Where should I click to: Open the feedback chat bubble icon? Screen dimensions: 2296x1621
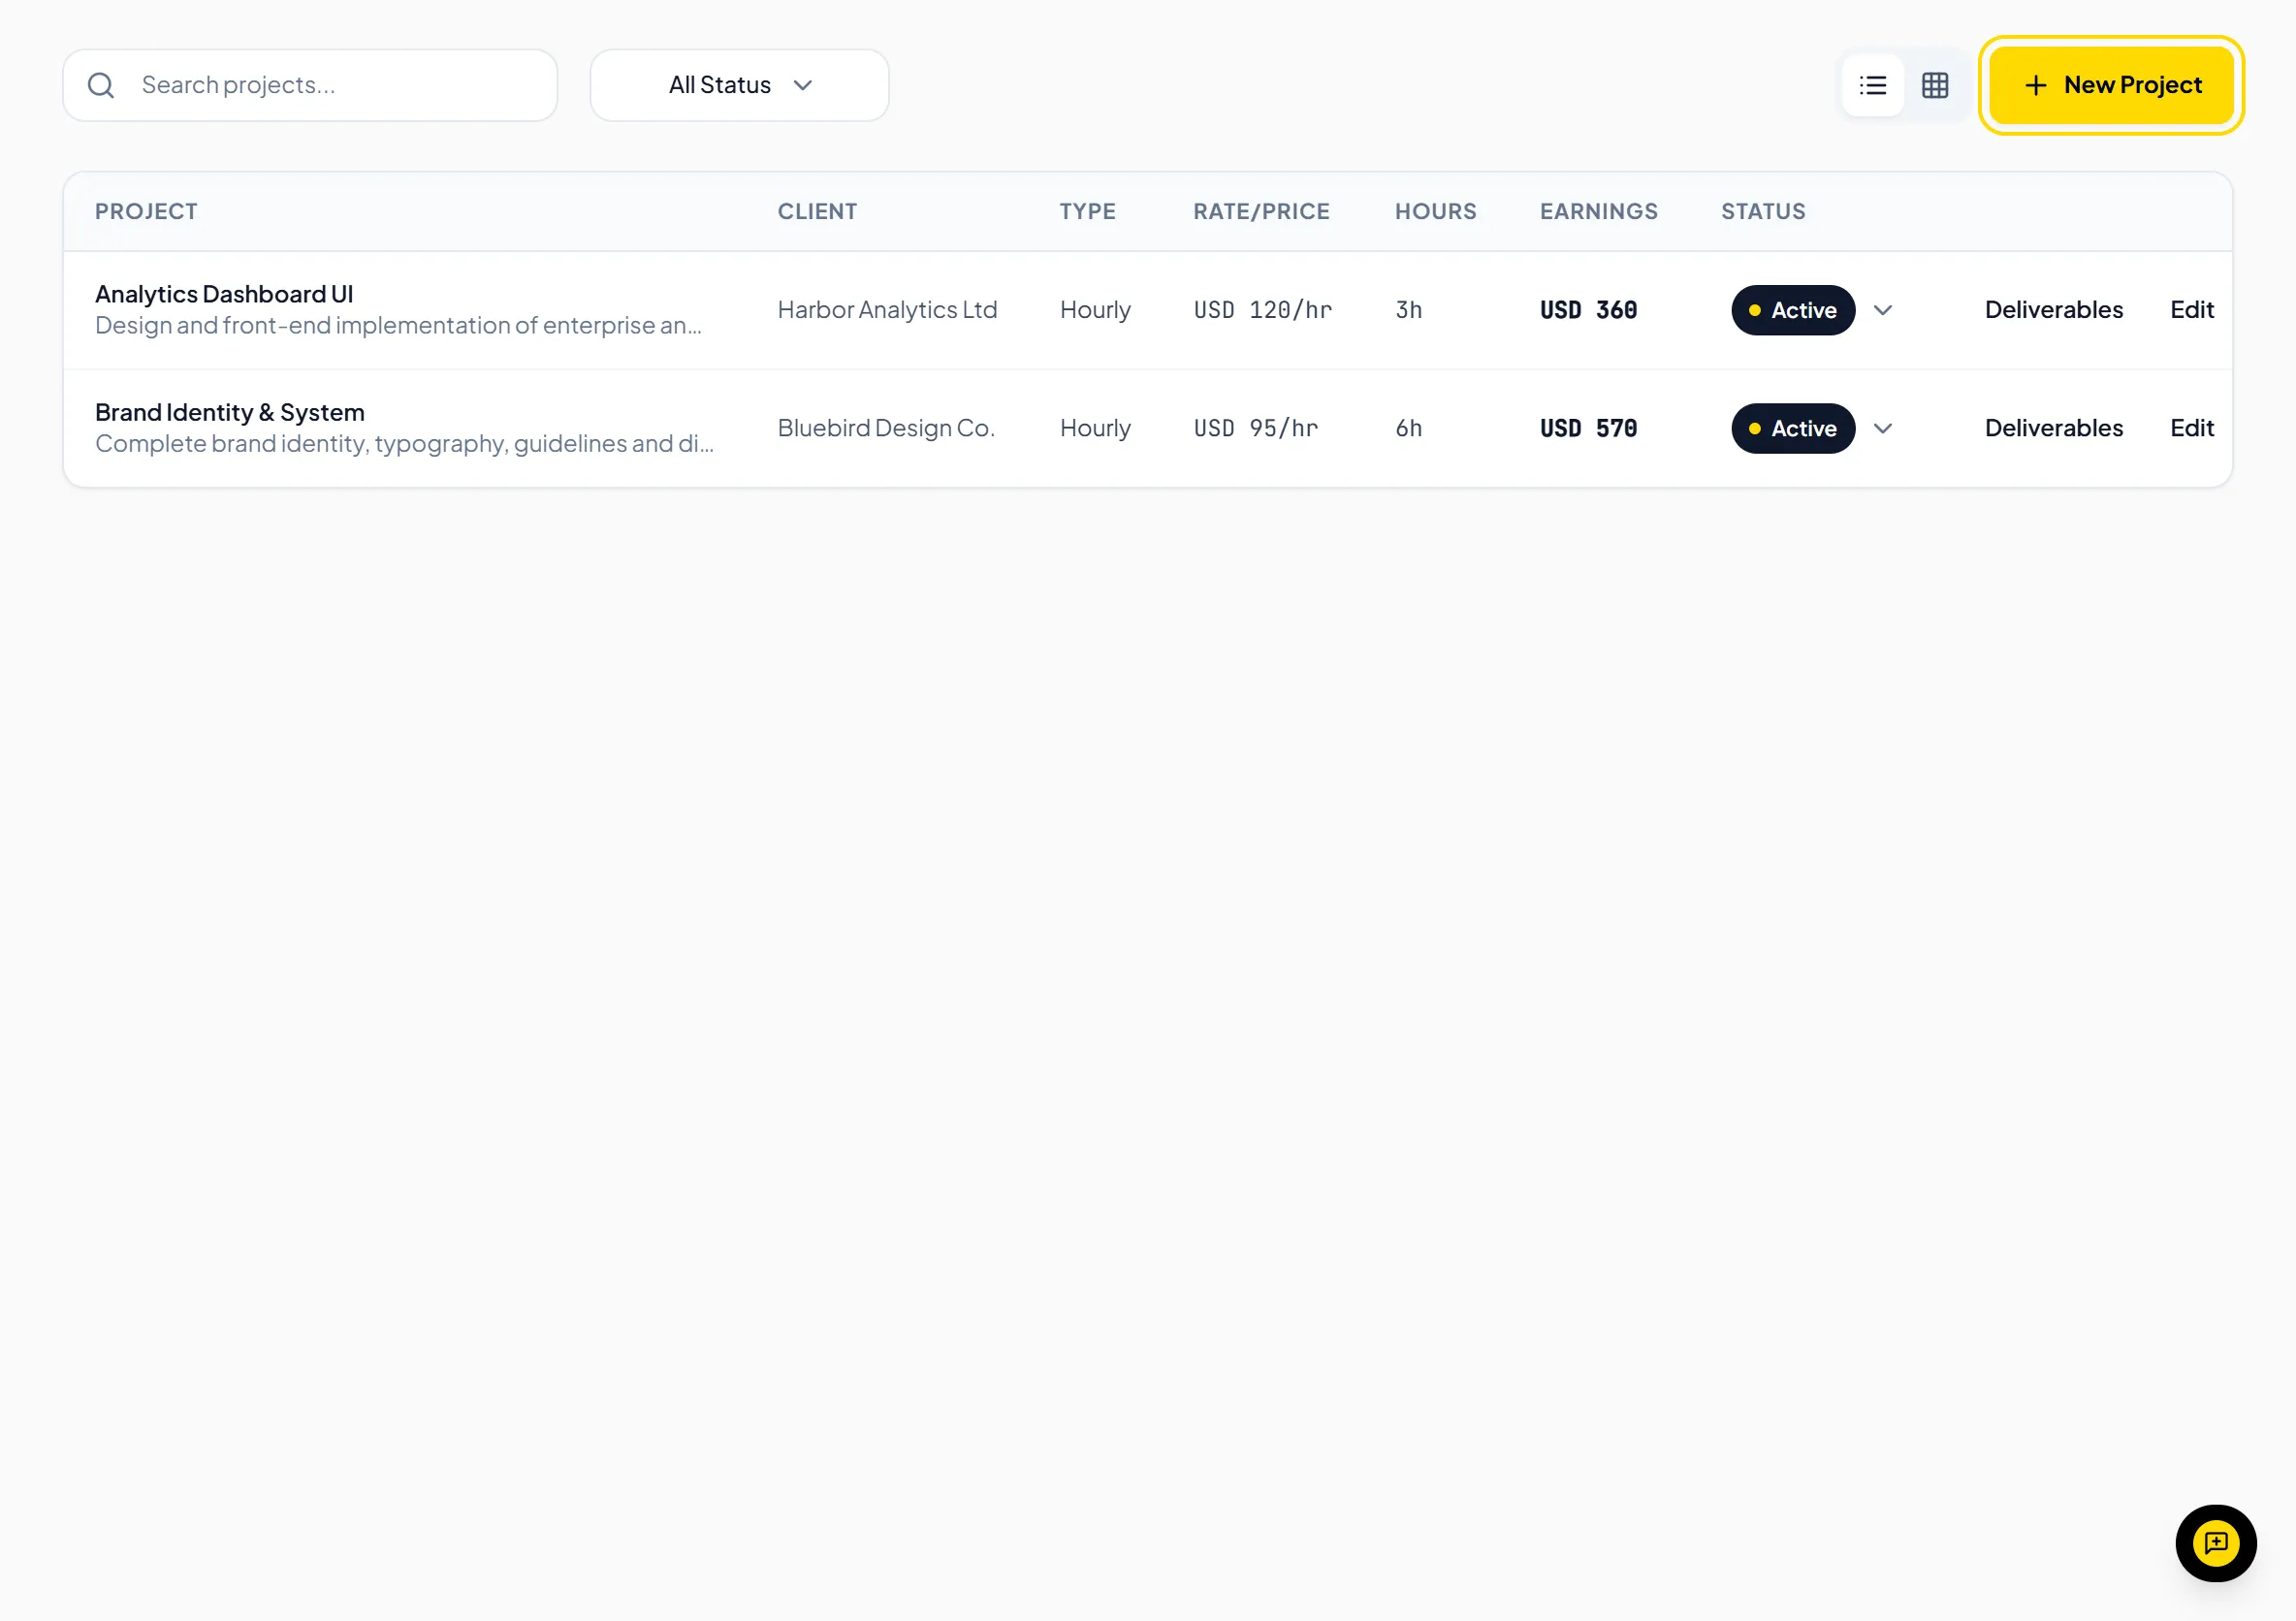coord(2215,1542)
